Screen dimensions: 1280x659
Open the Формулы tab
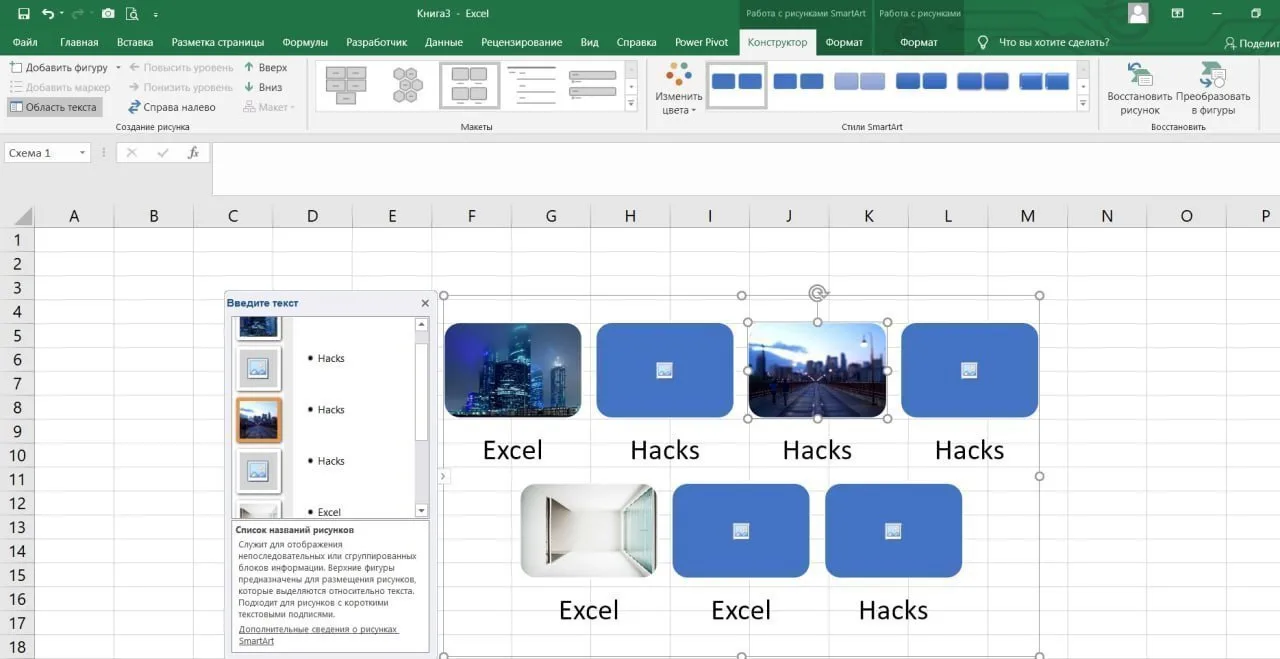(x=305, y=43)
